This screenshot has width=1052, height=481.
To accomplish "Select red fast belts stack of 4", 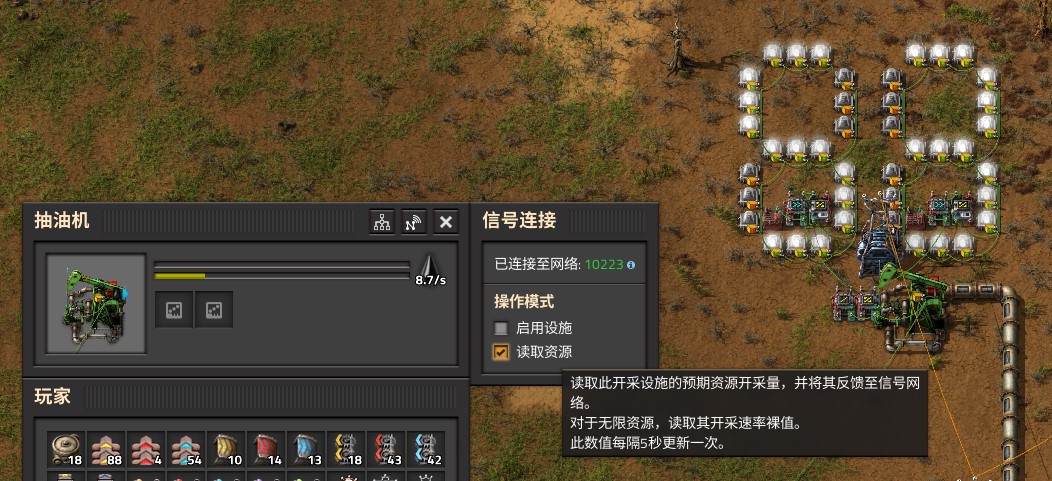I will (x=146, y=449).
